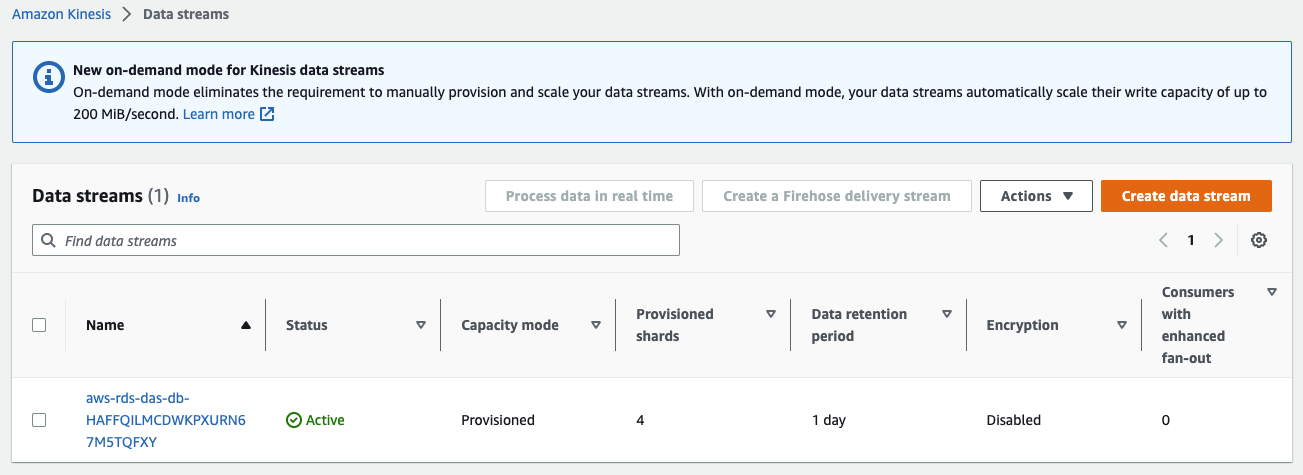Click the external link icon beside Learn more
The height and width of the screenshot is (475, 1303).
[267, 114]
